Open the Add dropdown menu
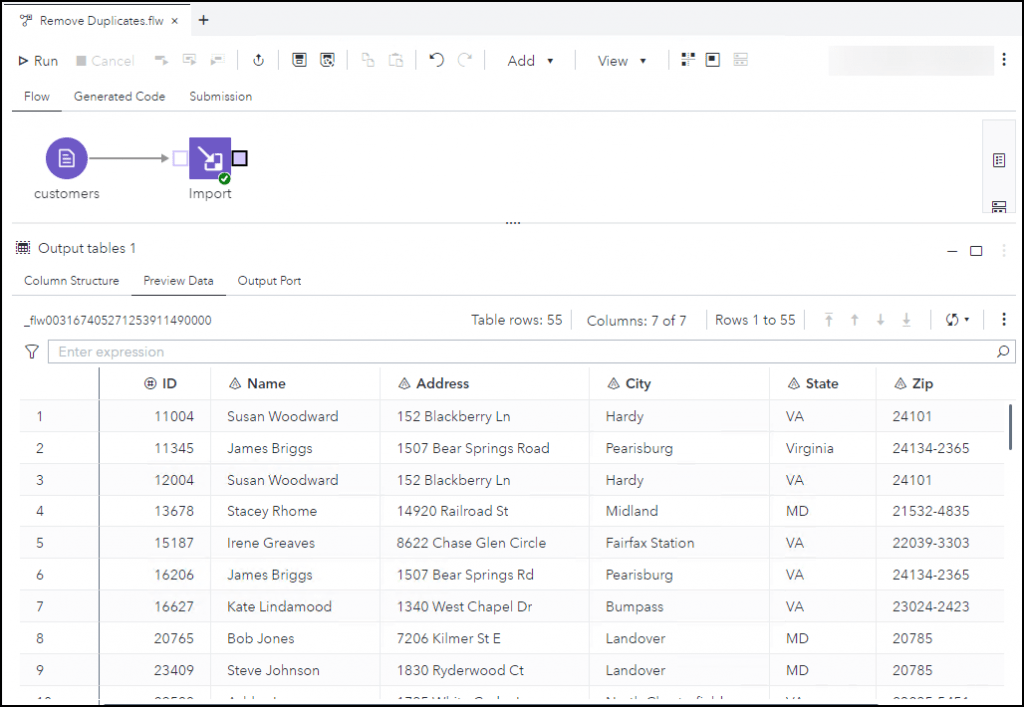Screen dimensions: 1024x707 click(x=531, y=60)
